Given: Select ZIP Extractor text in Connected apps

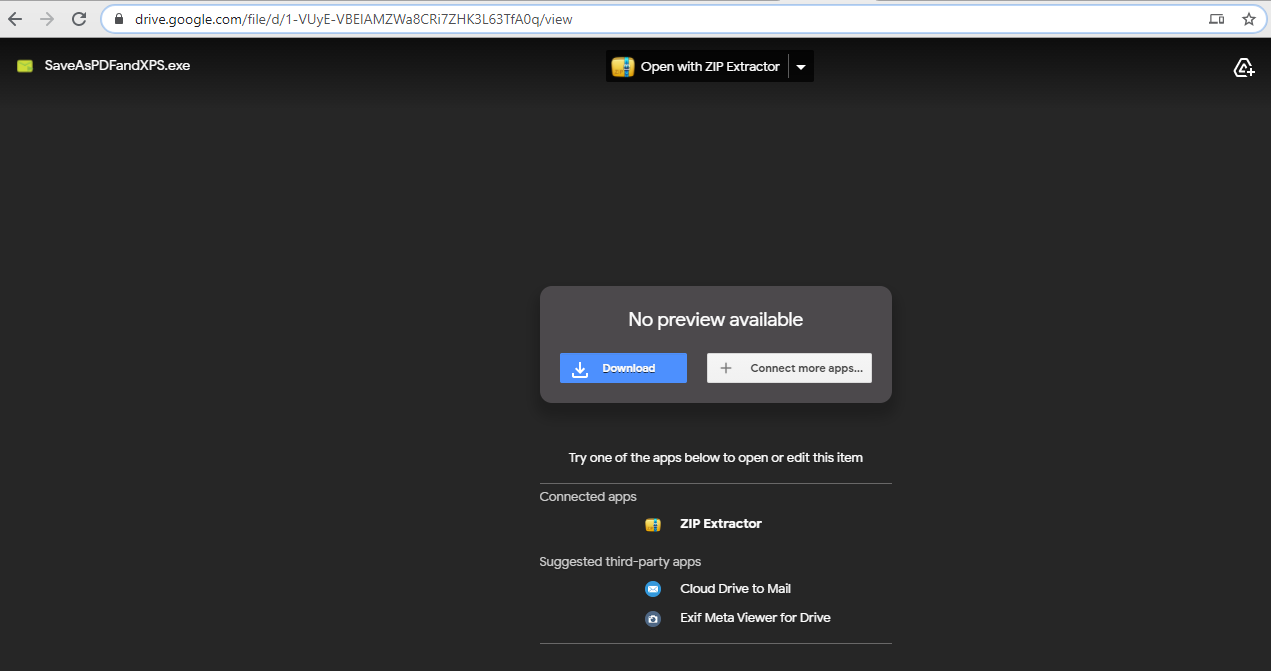Looking at the screenshot, I should point(720,524).
